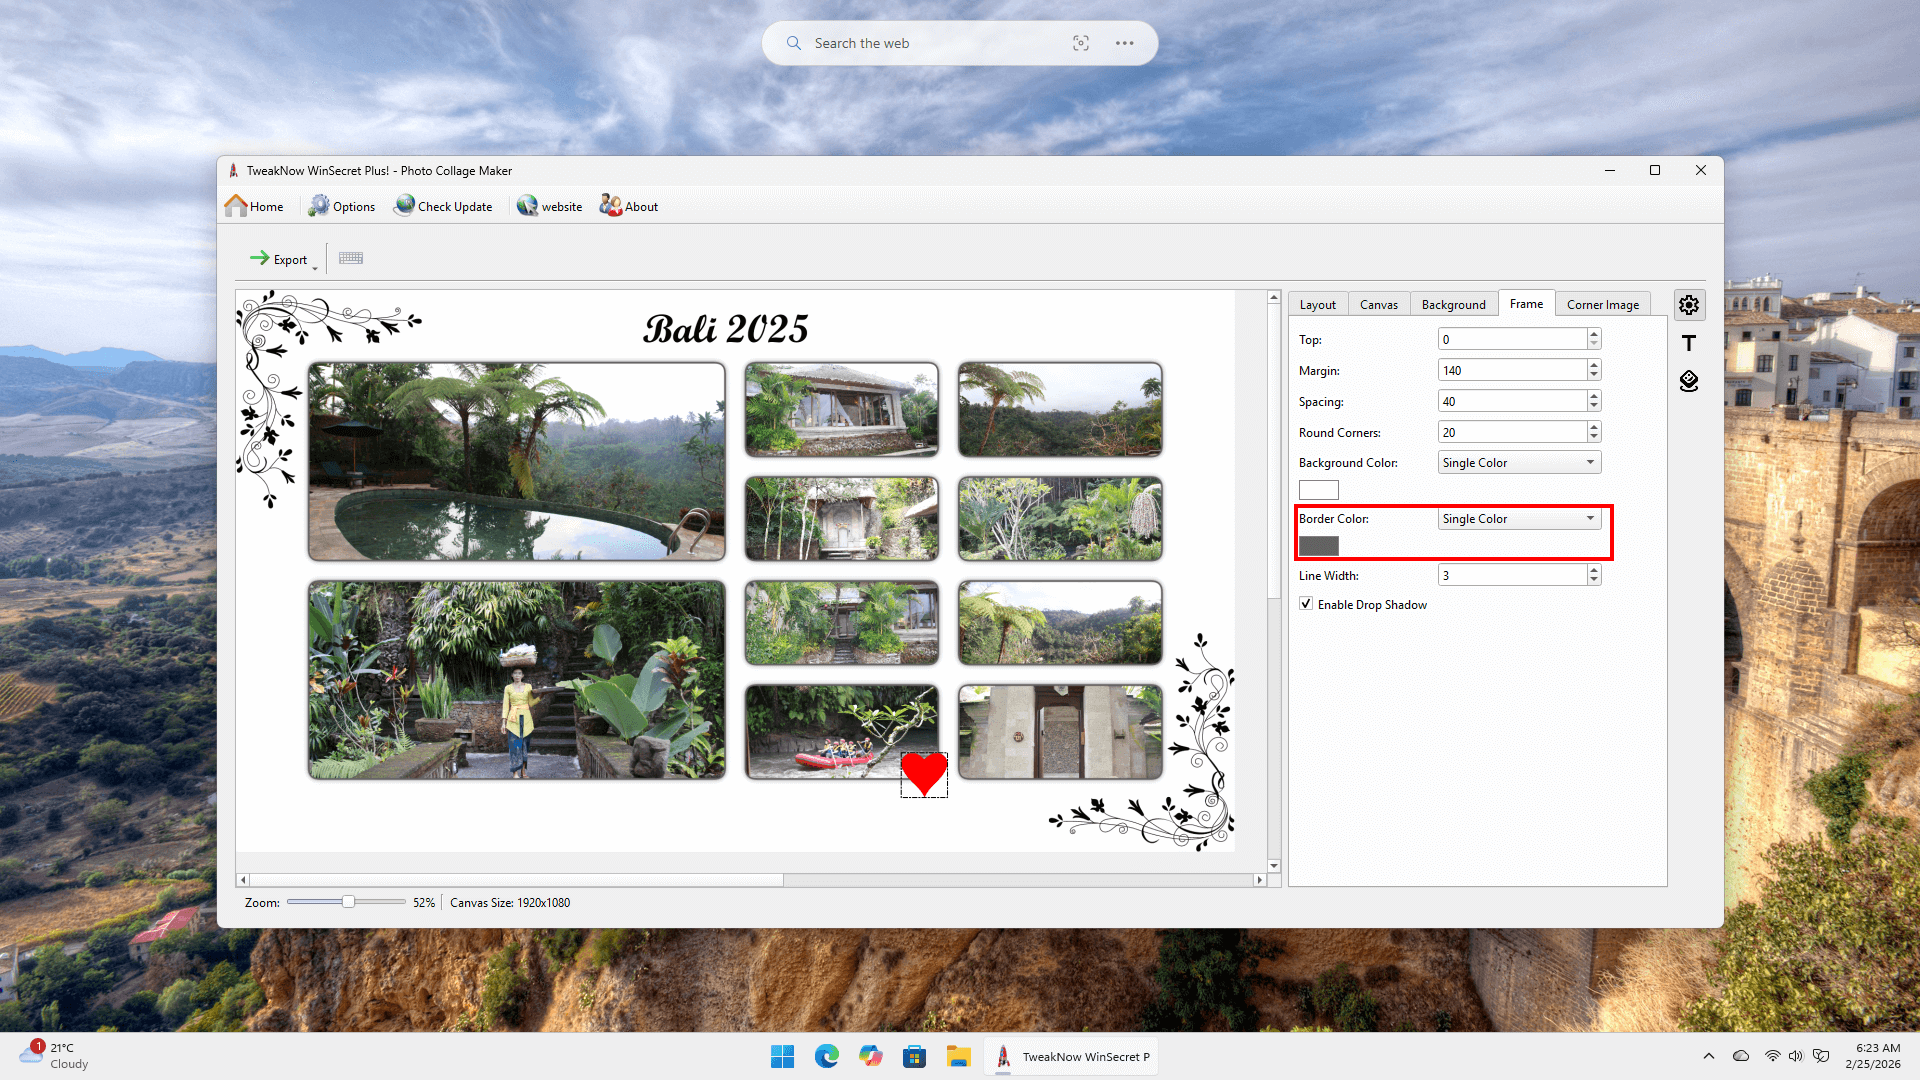Screen dimensions: 1920x1080
Task: Click the gray border color swatch
Action: click(x=1318, y=546)
